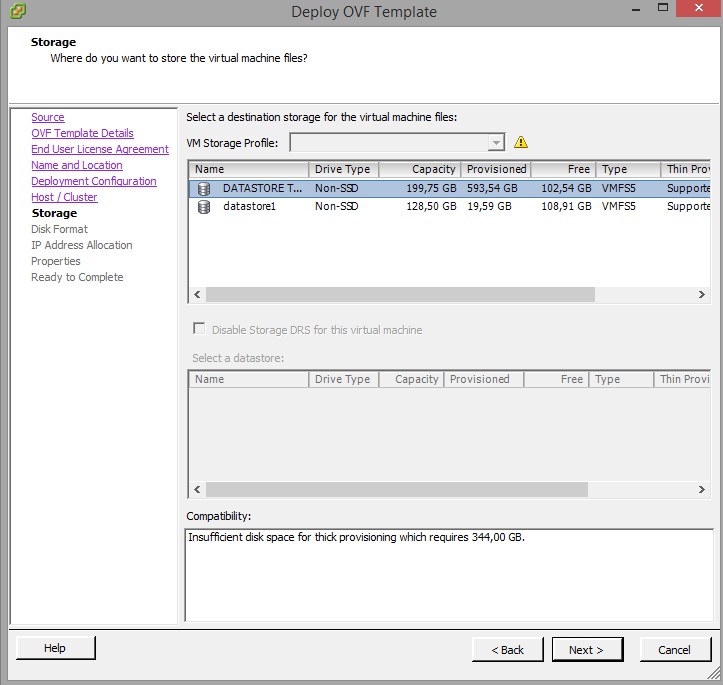Image resolution: width=723 pixels, height=685 pixels.
Task: Click the yellow warning icon beside storage profile
Action: (520, 142)
